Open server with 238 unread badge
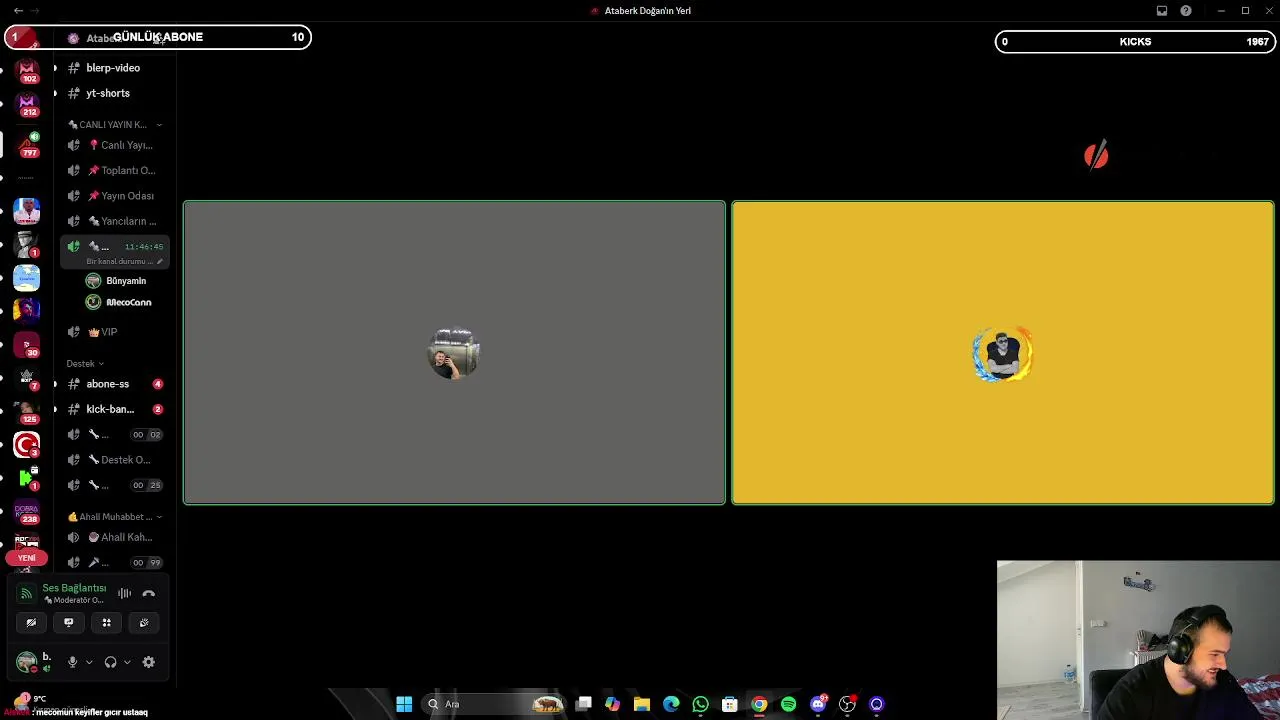1280x720 pixels. coord(27,513)
